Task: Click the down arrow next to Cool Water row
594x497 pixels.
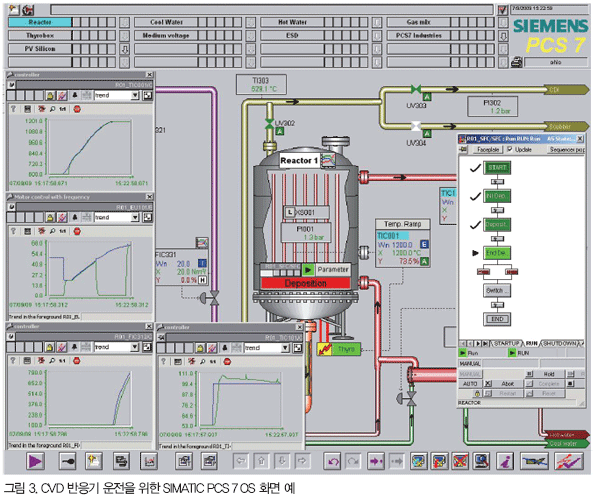Action: 250,22
